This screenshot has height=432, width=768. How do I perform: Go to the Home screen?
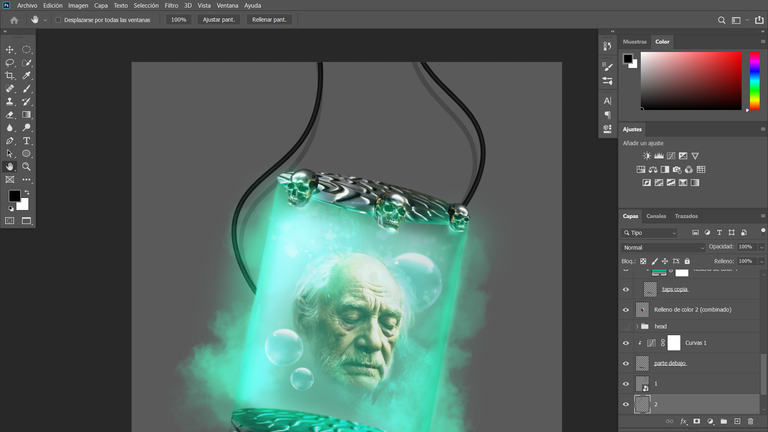(x=14, y=20)
